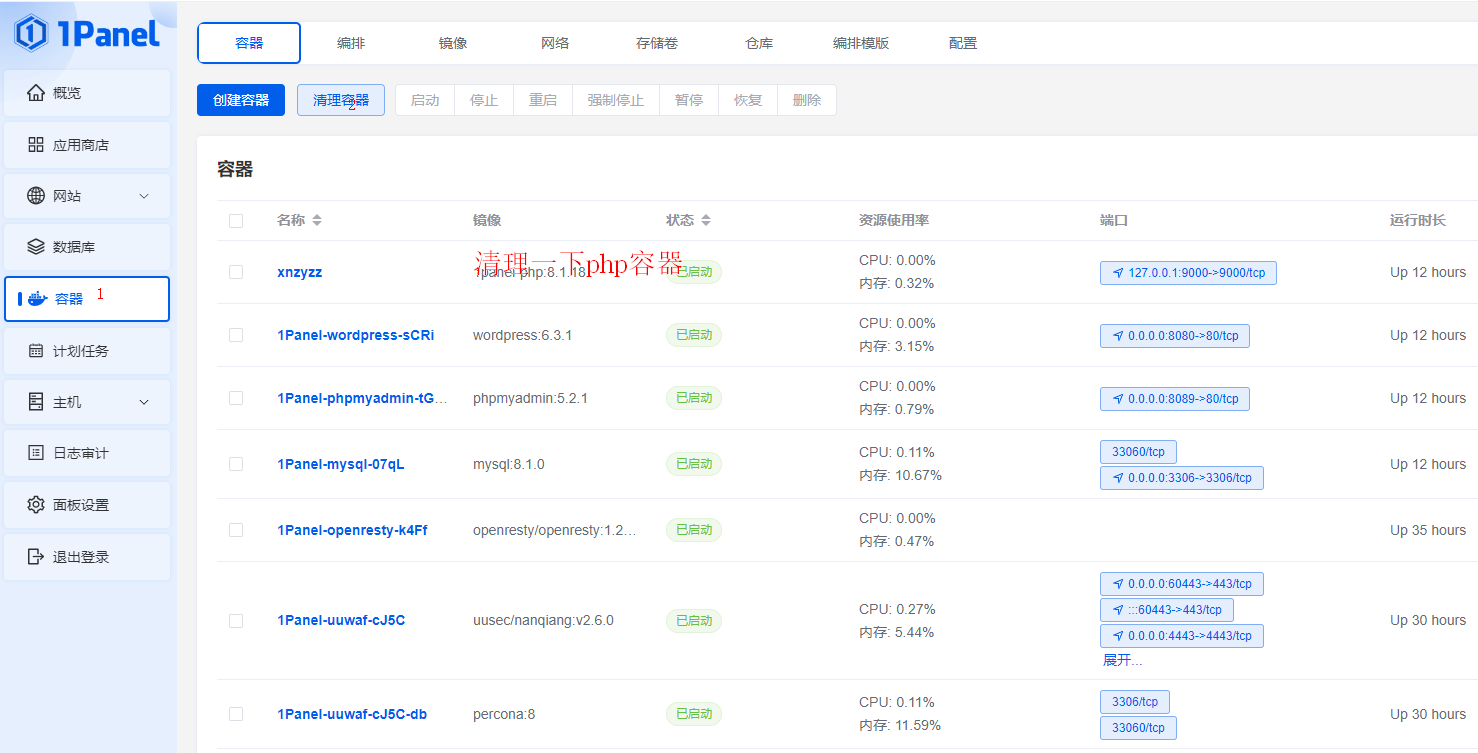
Task: Click the log icon beside 日志审计
Action: point(36,453)
